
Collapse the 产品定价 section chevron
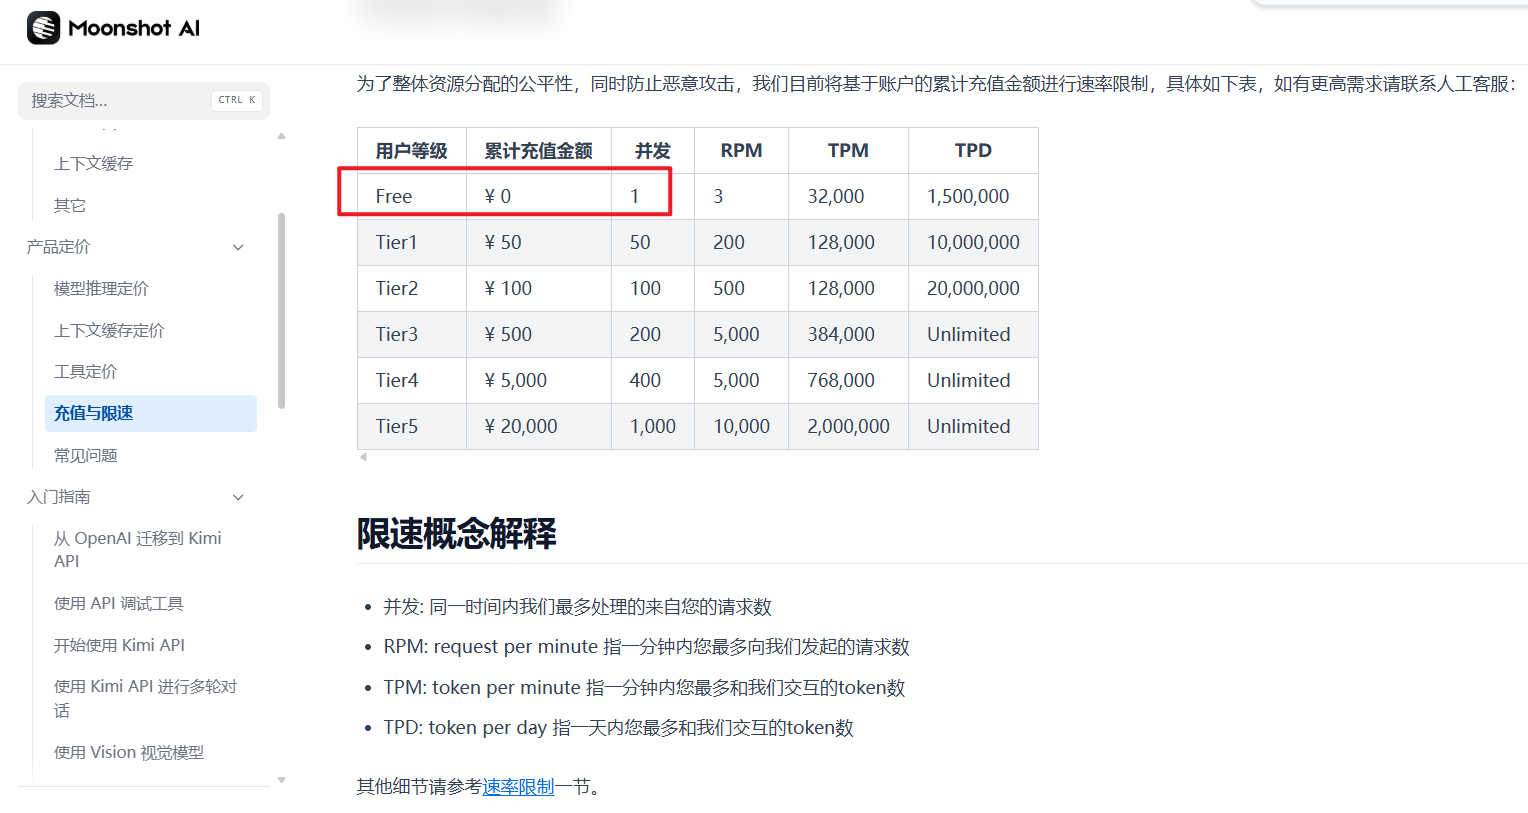tap(238, 247)
